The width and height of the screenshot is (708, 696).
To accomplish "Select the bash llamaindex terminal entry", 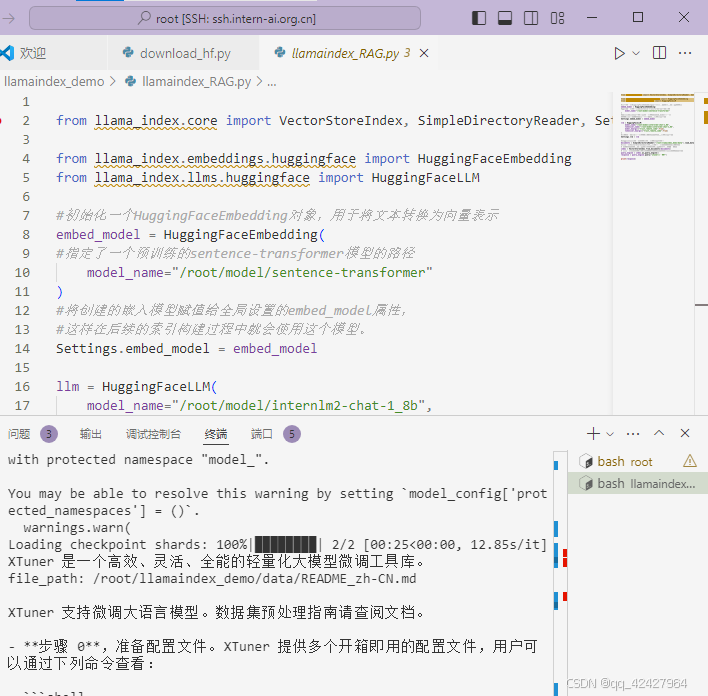I will pos(638,483).
